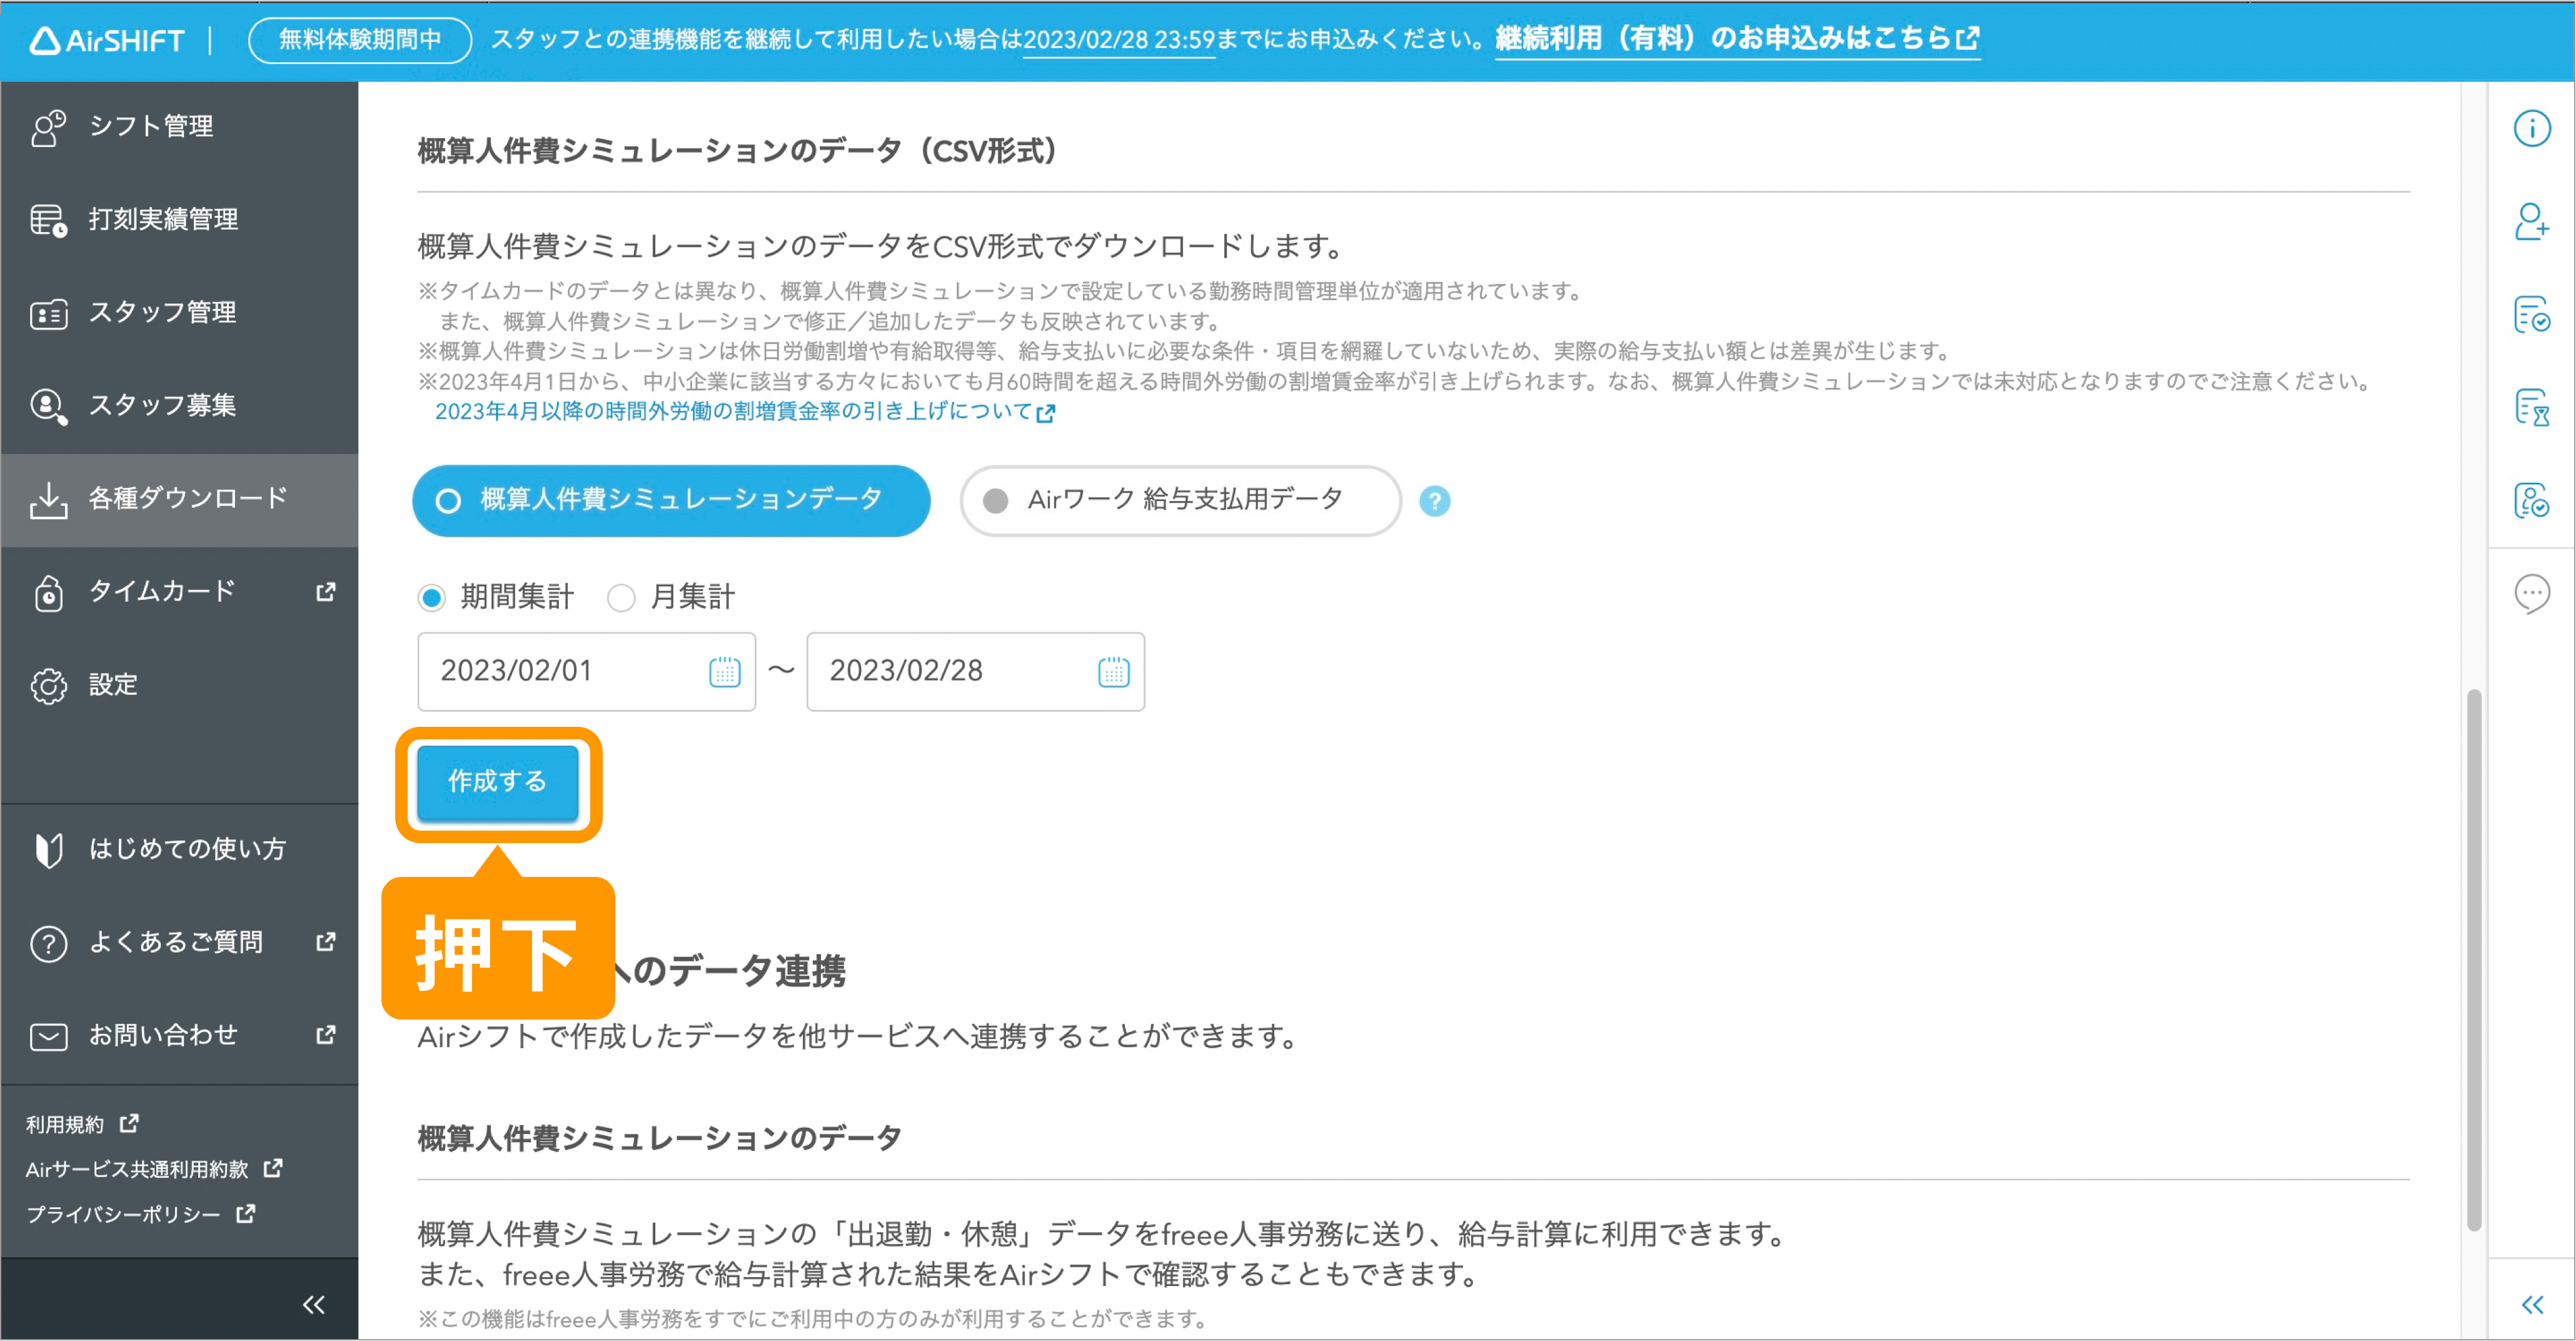
Task: Click right panel document-check icon
Action: [x=2531, y=315]
